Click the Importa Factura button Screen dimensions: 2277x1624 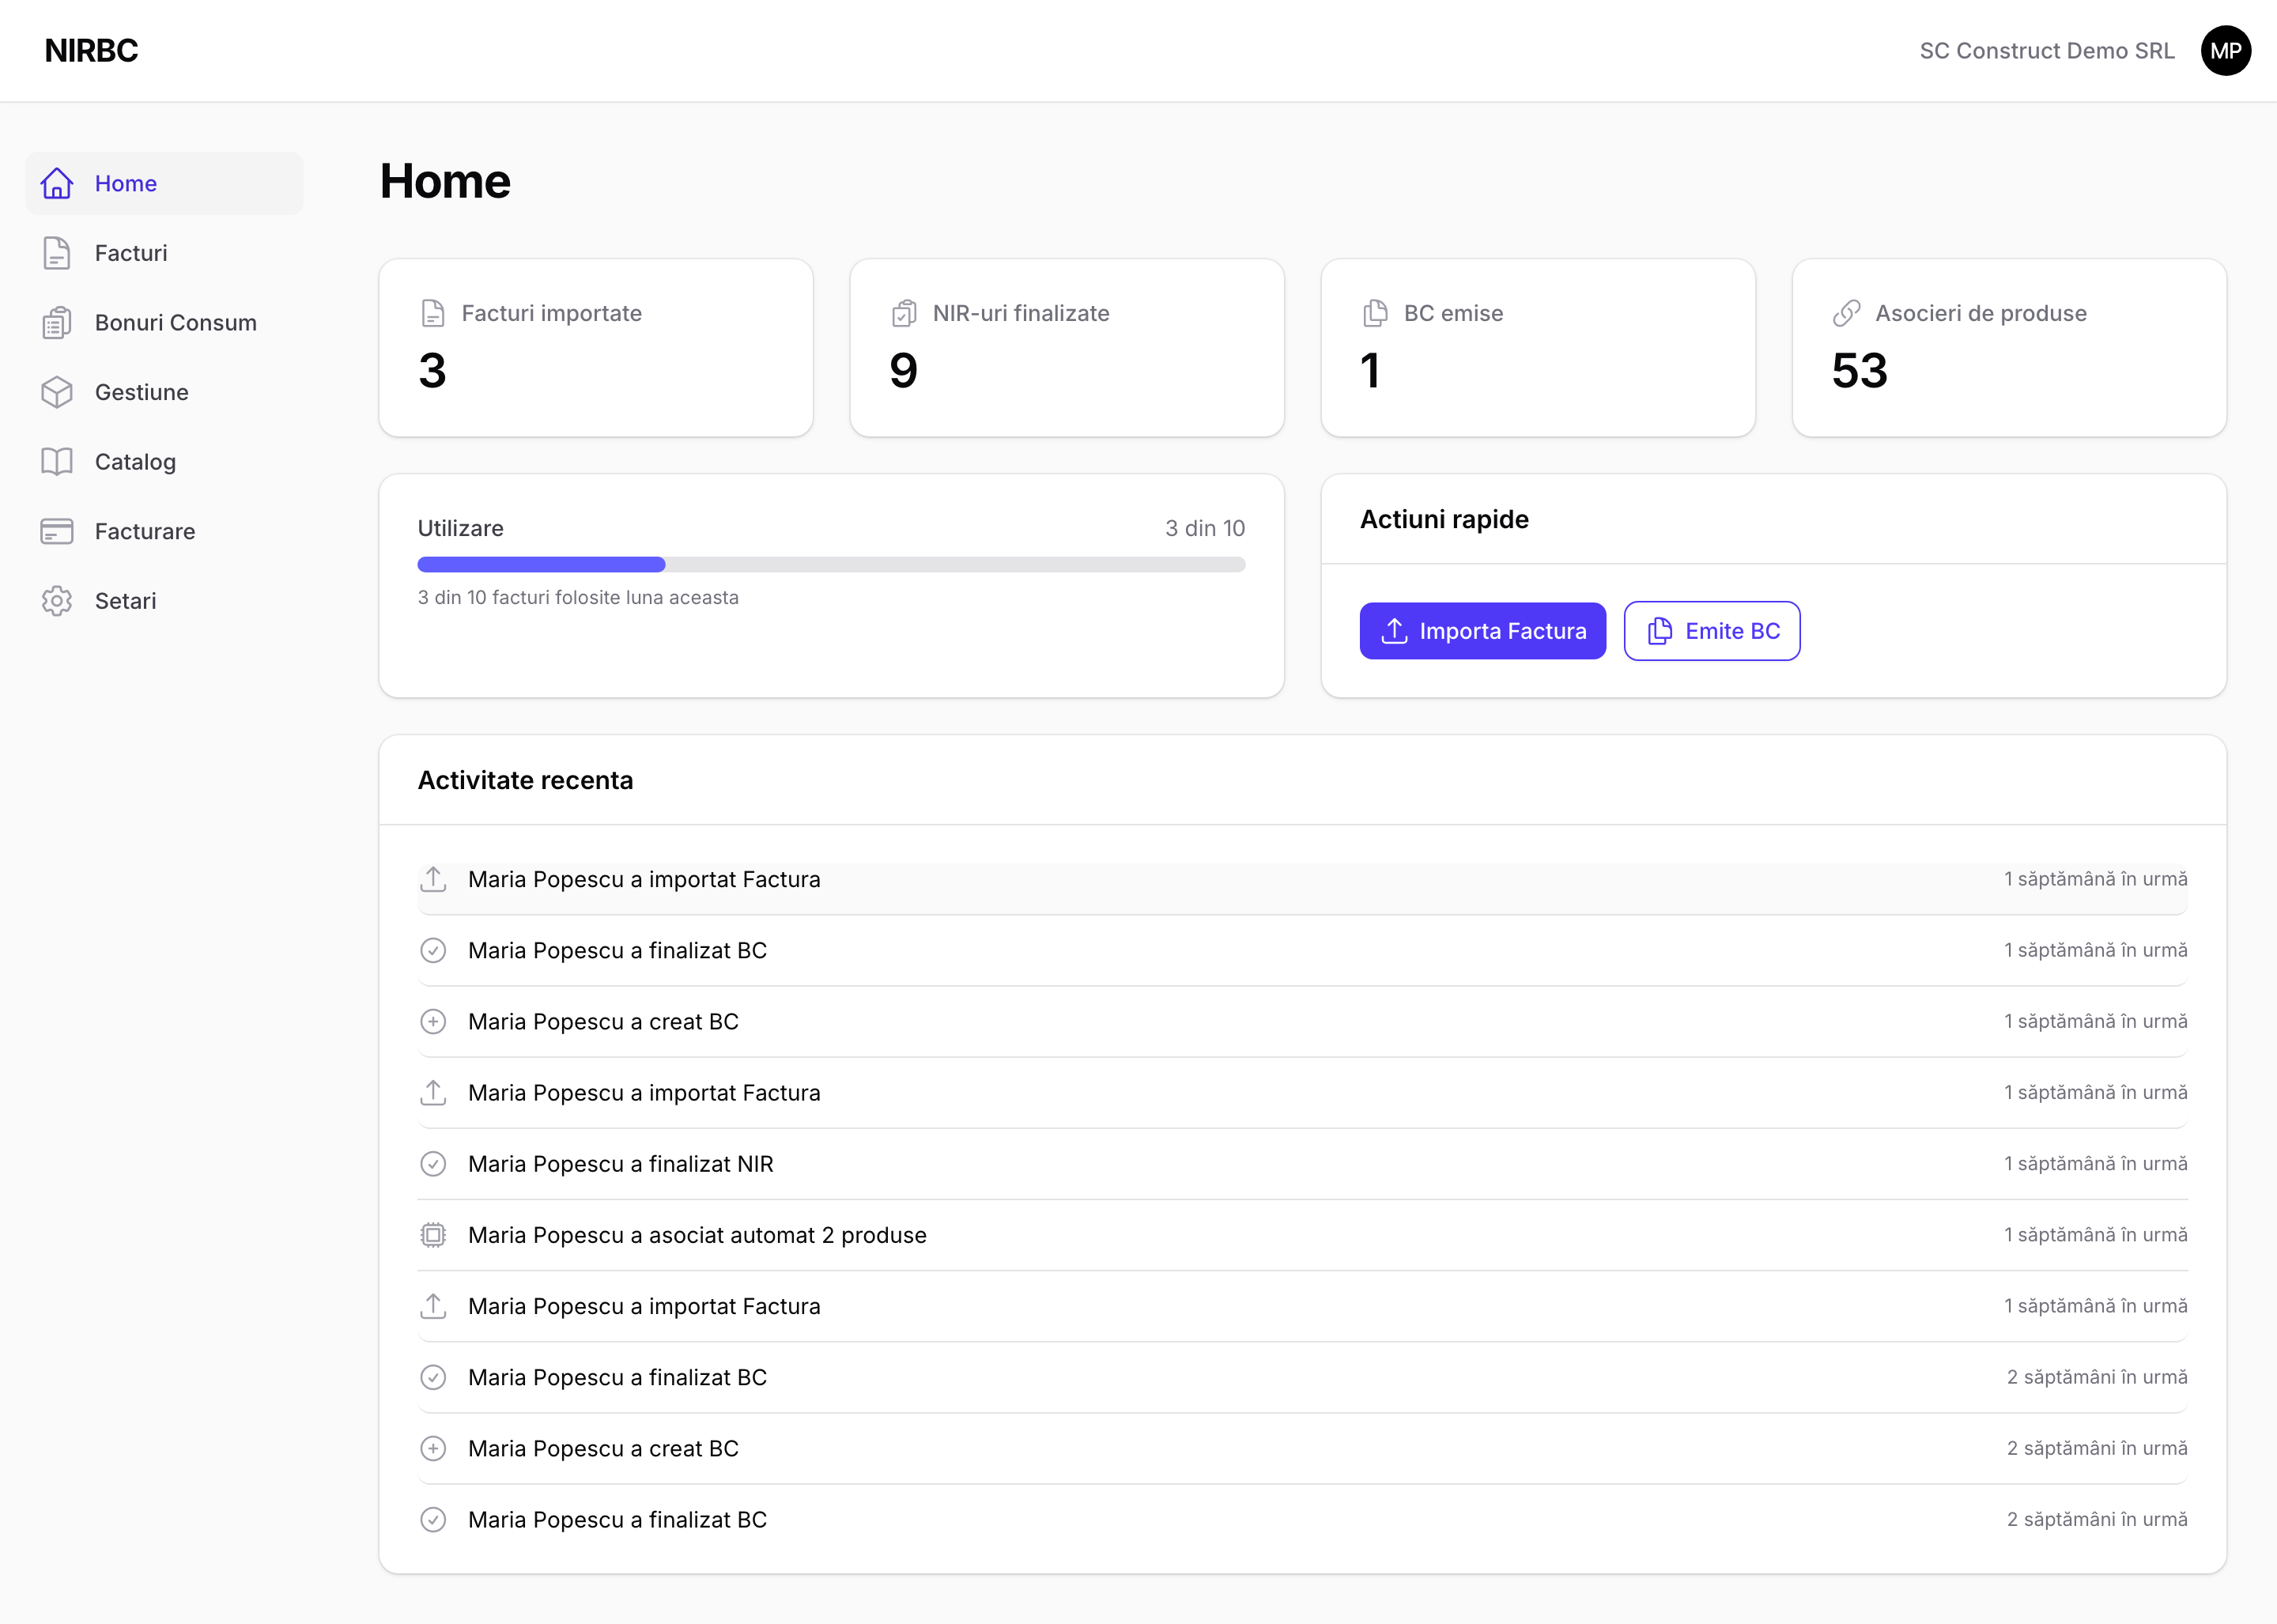click(x=1482, y=631)
